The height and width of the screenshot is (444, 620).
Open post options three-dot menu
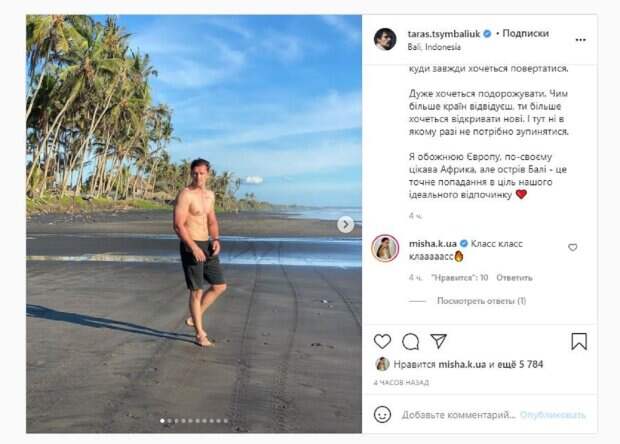pyautogui.click(x=581, y=40)
